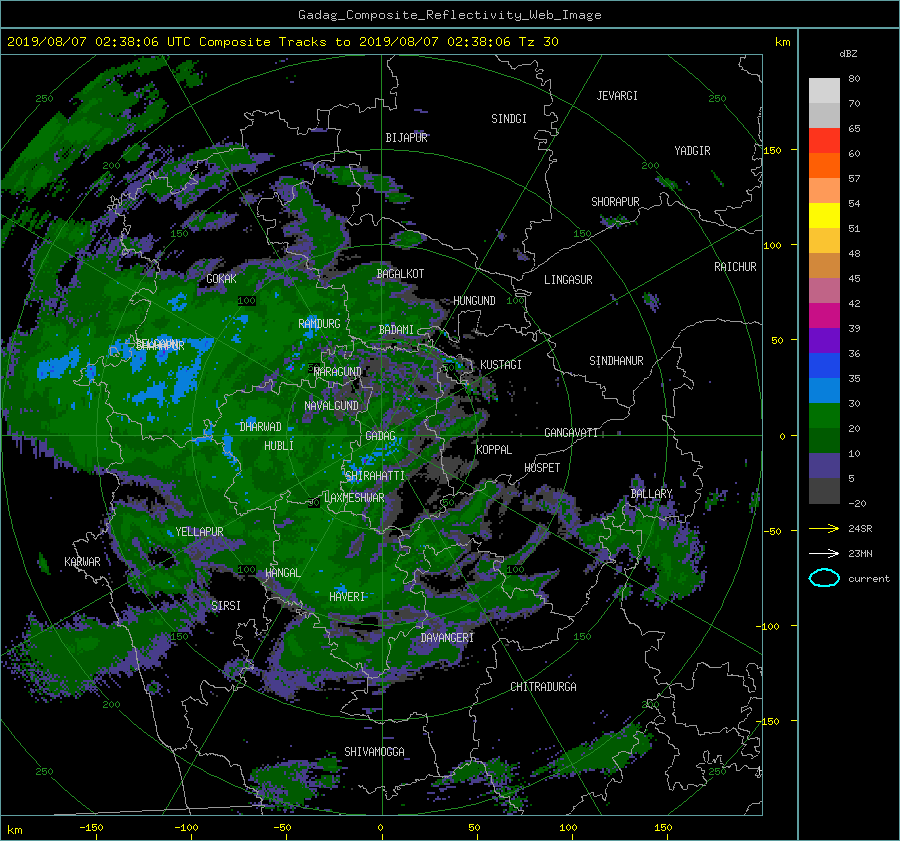Click the 'current' legend text

[868, 579]
